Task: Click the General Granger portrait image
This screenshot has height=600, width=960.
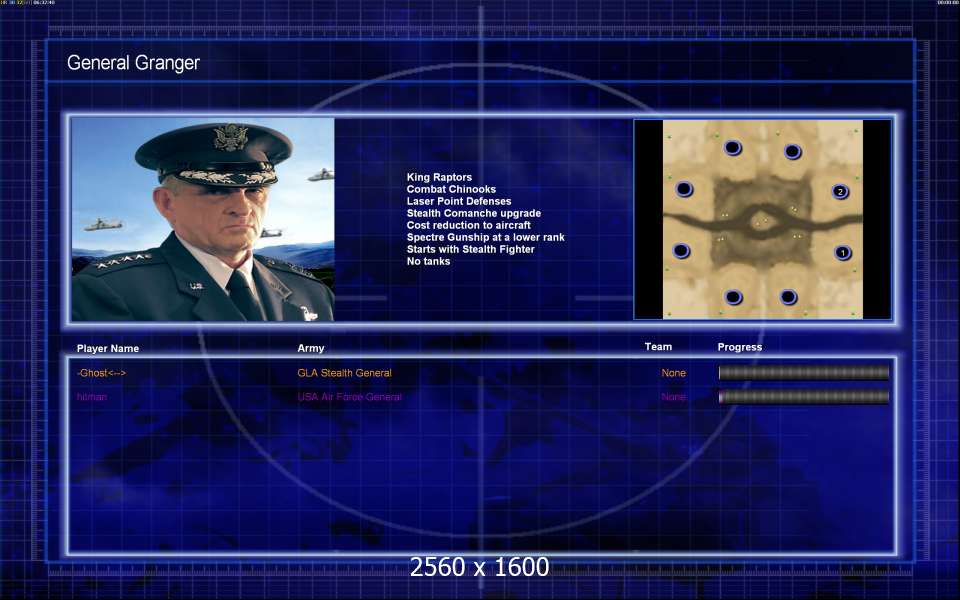Action: [x=203, y=220]
